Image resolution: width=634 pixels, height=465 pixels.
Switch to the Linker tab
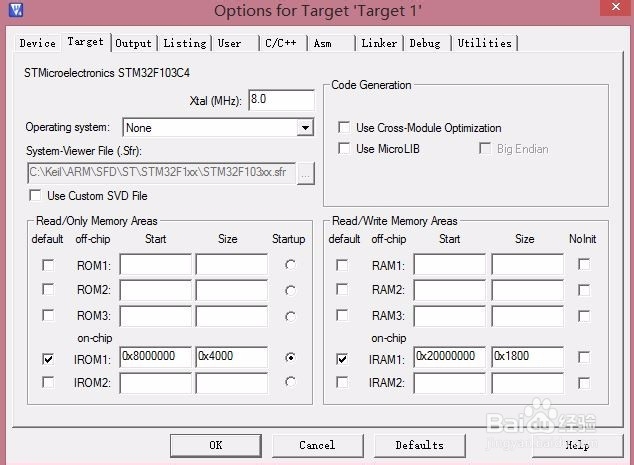[379, 43]
